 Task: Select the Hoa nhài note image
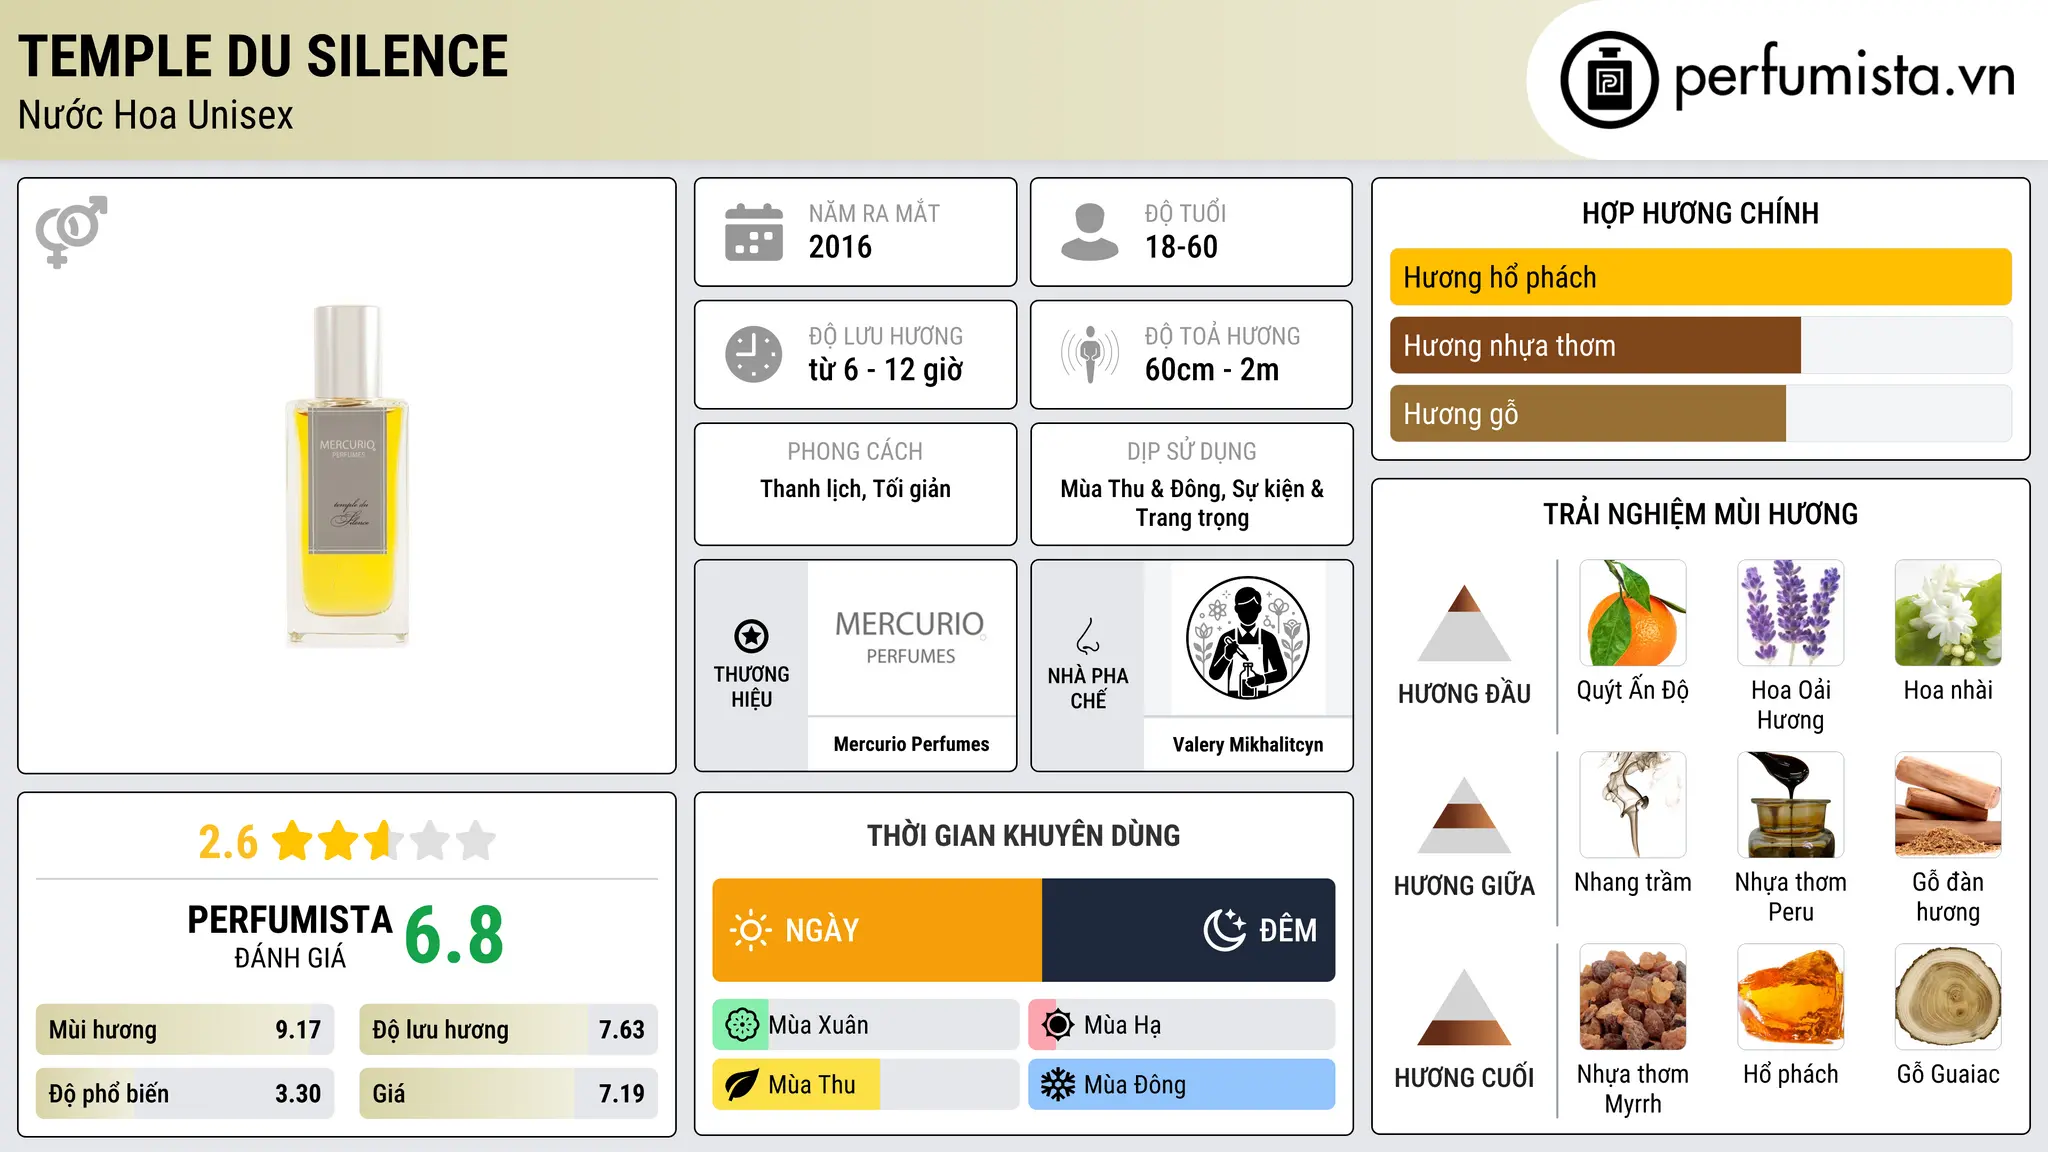pos(1948,613)
